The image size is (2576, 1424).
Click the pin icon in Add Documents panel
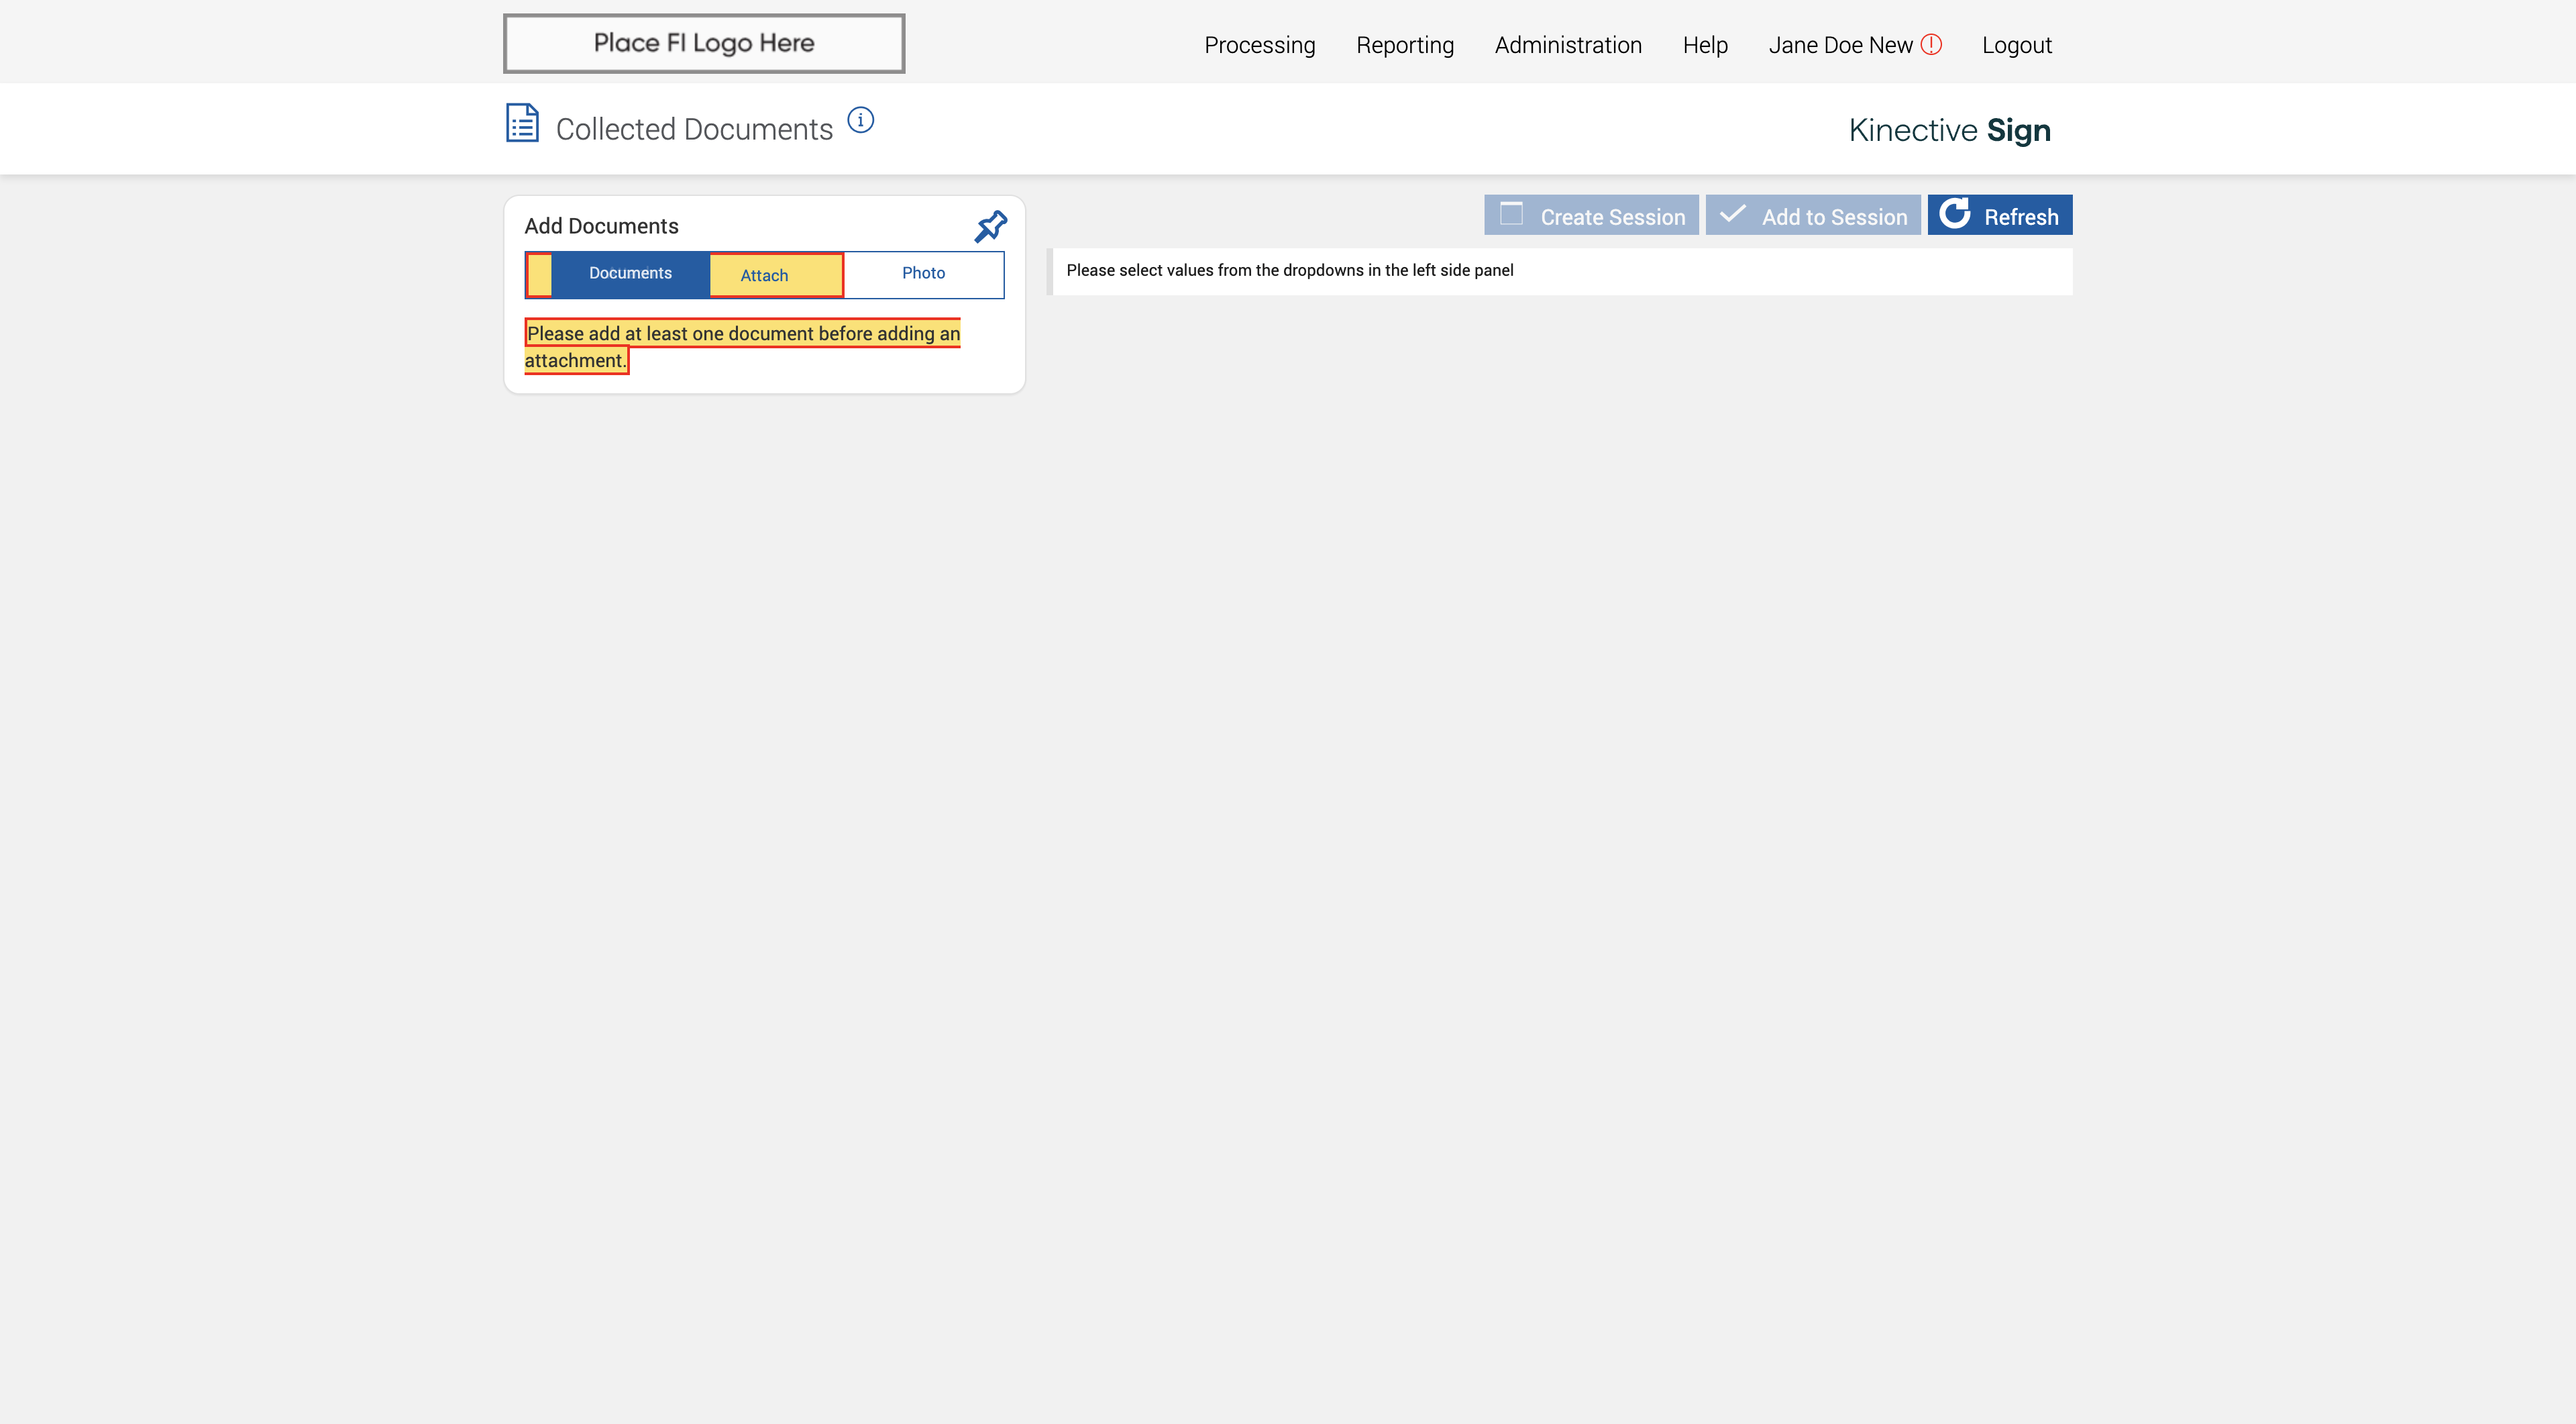coord(990,226)
